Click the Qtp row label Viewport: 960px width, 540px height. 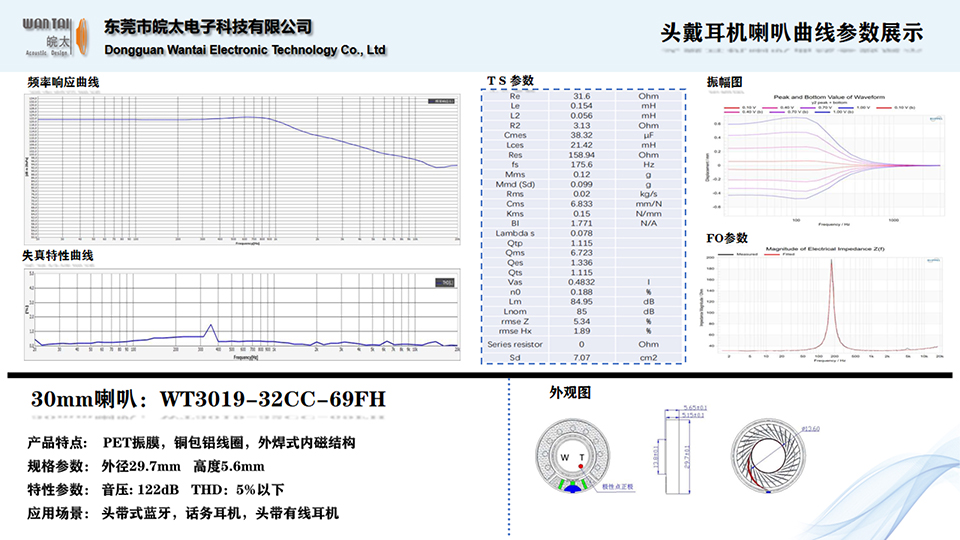515,243
